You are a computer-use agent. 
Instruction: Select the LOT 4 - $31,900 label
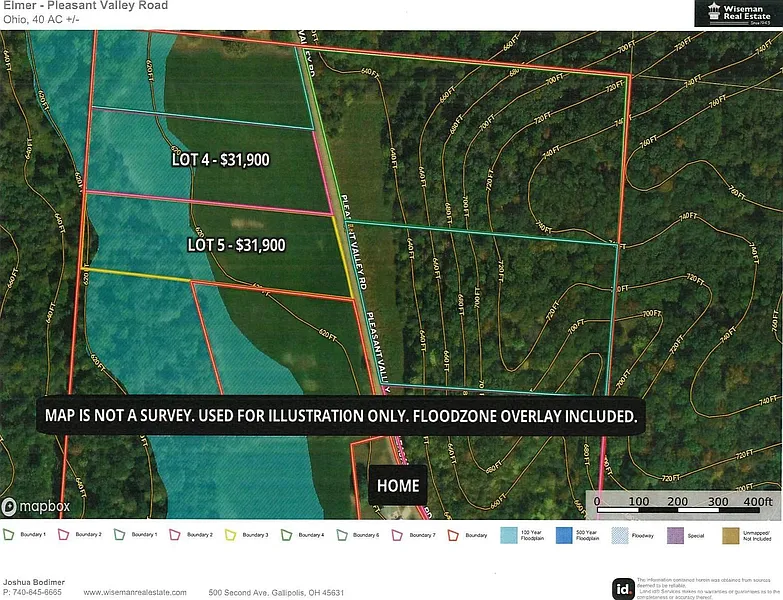click(x=218, y=159)
